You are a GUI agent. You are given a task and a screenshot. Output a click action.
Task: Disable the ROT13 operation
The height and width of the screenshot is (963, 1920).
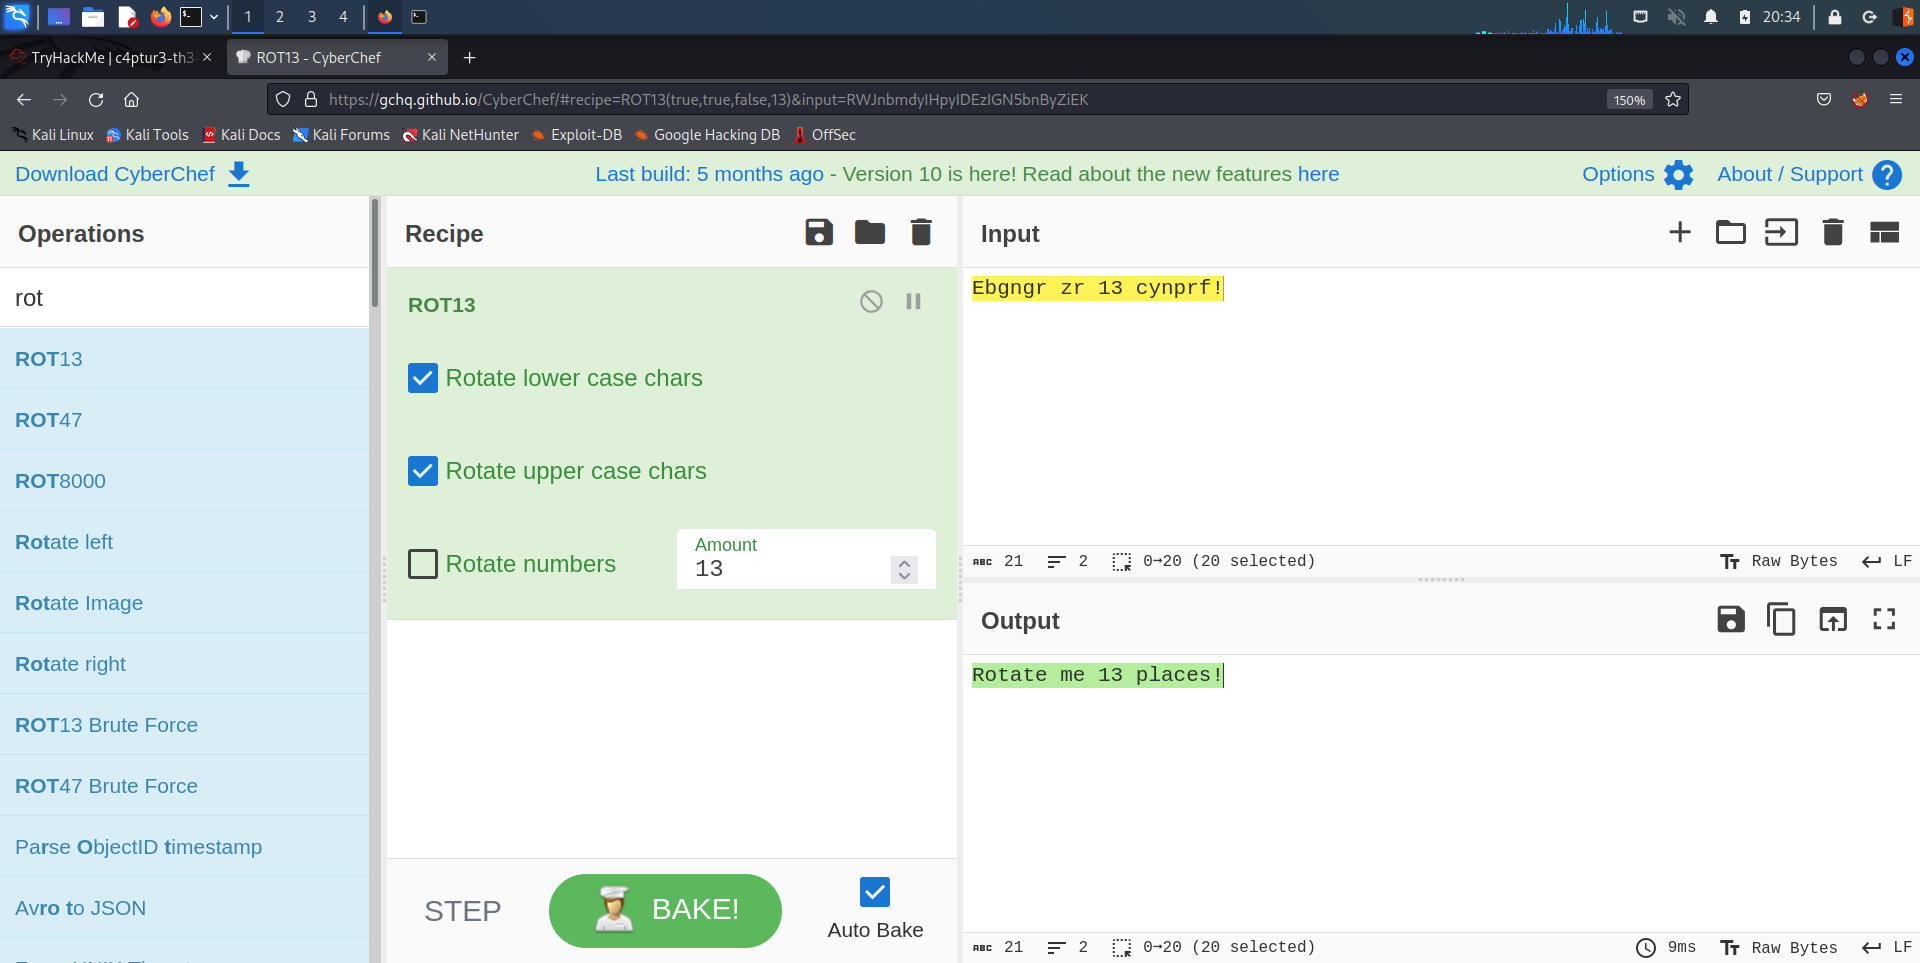point(871,302)
